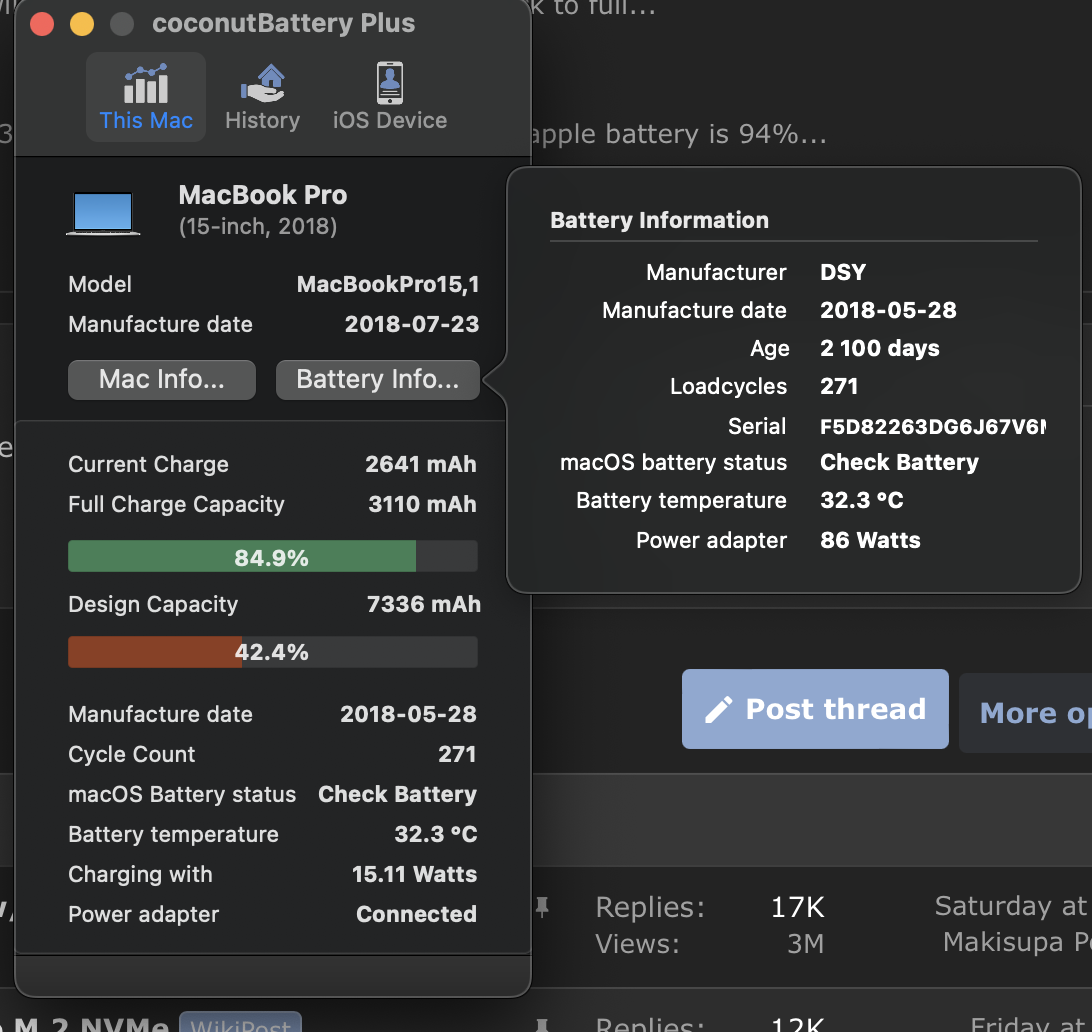1092x1032 pixels.
Task: Click the pencil icon on Post thread
Action: pos(719,710)
